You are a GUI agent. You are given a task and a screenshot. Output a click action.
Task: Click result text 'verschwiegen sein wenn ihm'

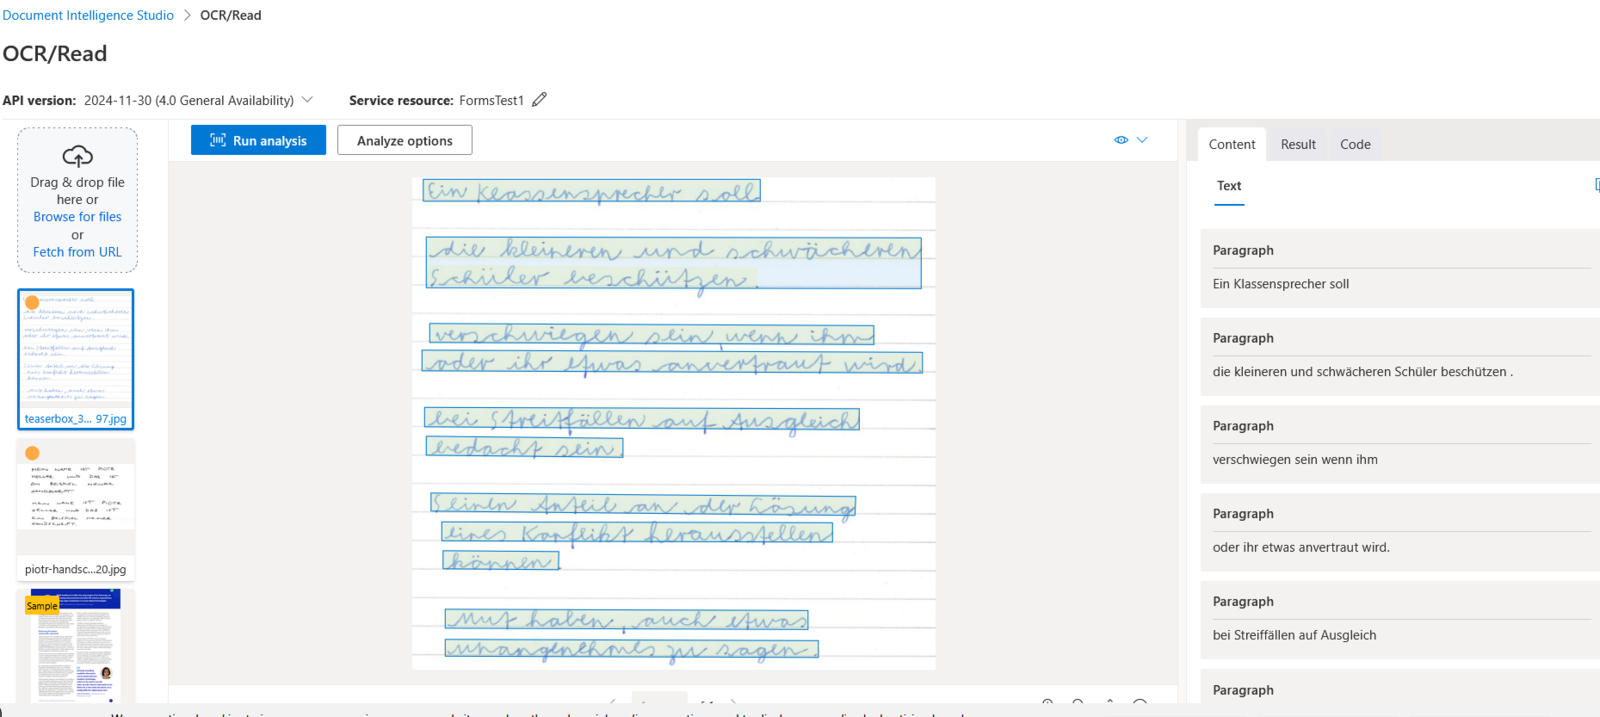[1295, 460]
